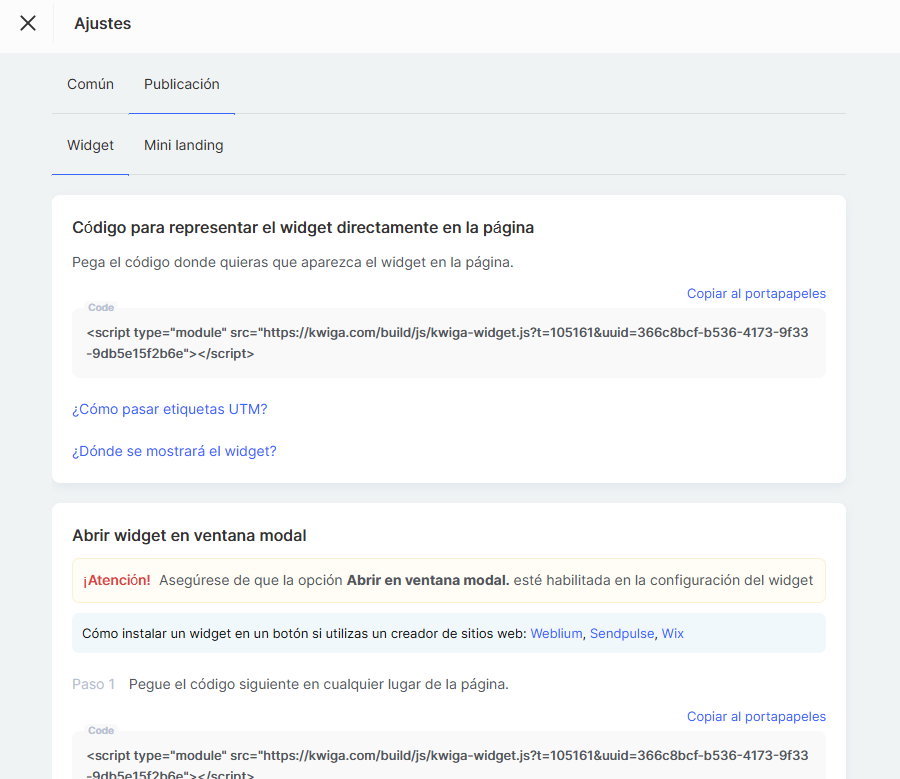900x779 pixels.
Task: Copy the Paso 1 modal code to clipboard
Action: [756, 716]
